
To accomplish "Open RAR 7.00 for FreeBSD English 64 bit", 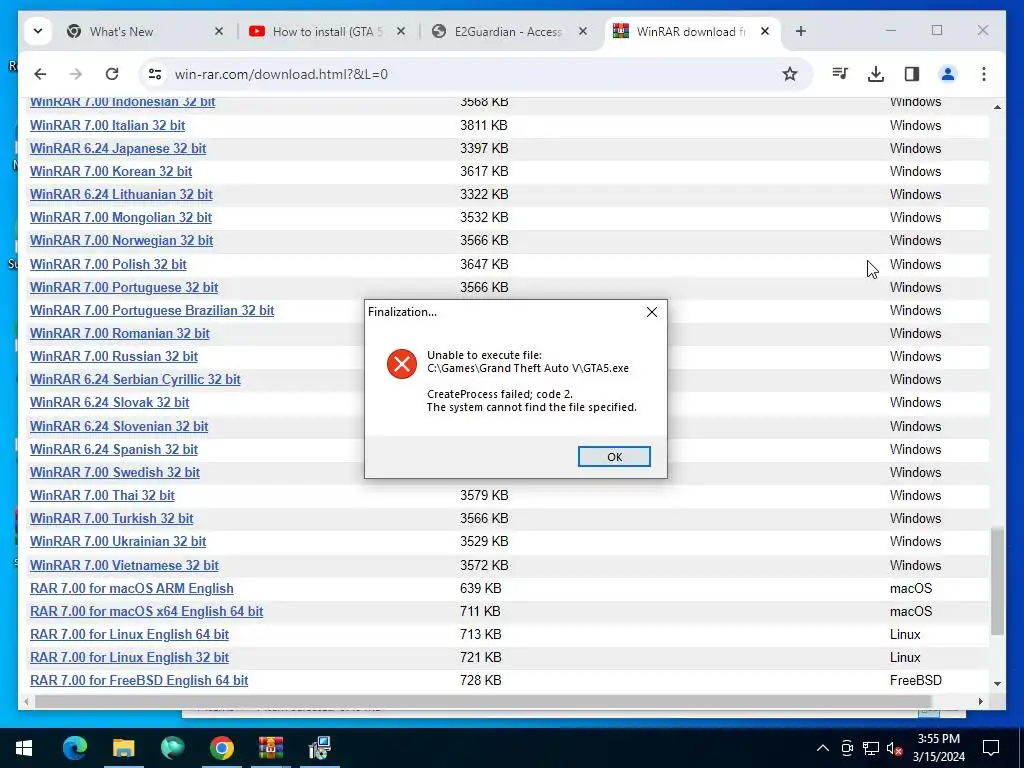I will tap(139, 680).
